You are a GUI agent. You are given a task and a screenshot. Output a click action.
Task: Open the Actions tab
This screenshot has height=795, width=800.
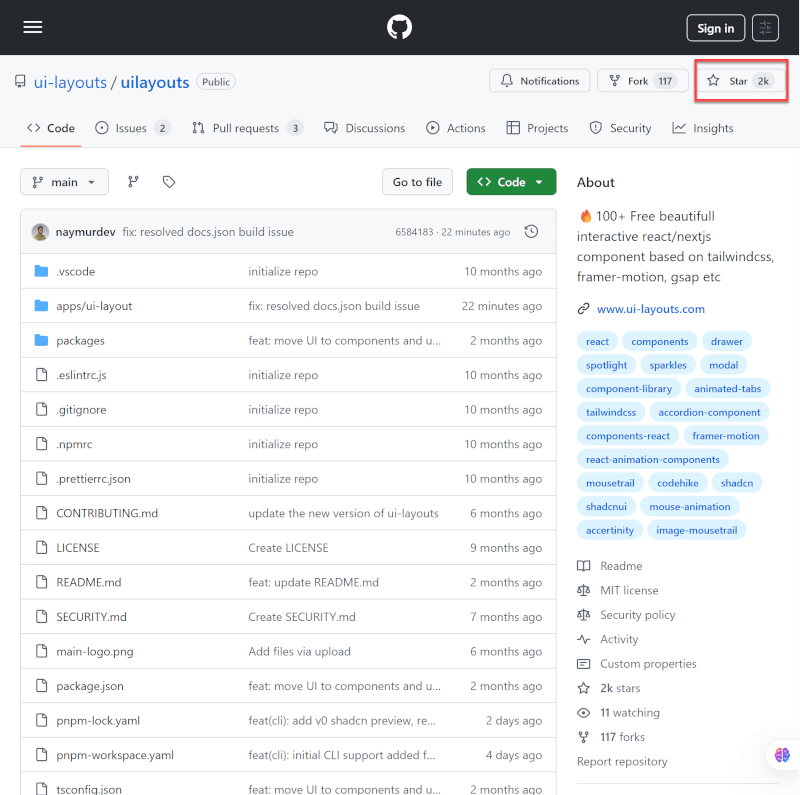[x=456, y=128]
